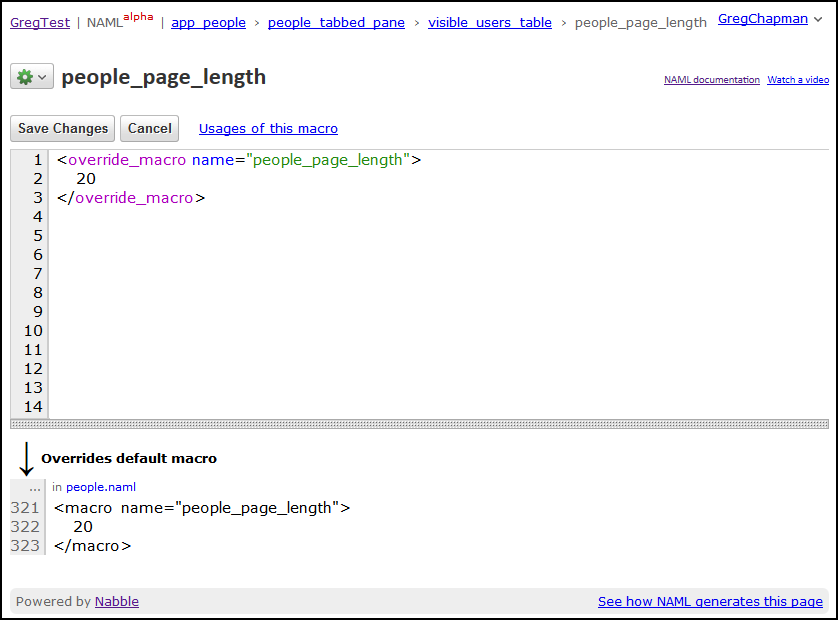Click the closing override_macro tag line

click(x=131, y=198)
